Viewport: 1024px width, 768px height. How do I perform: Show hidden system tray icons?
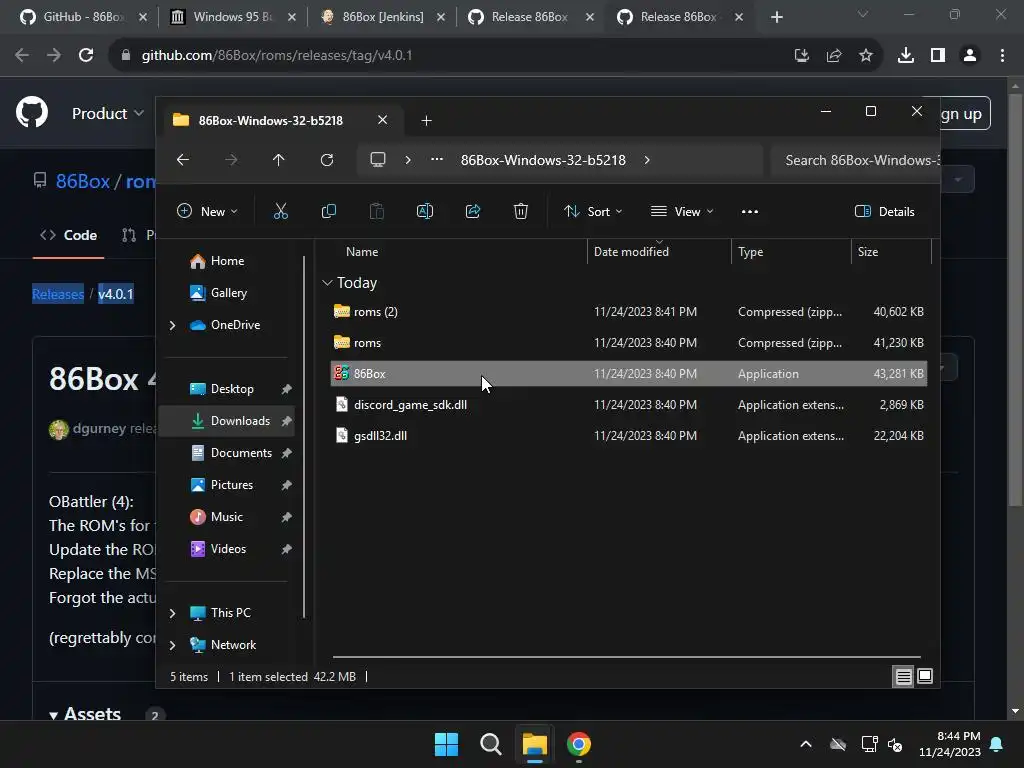[x=806, y=744]
